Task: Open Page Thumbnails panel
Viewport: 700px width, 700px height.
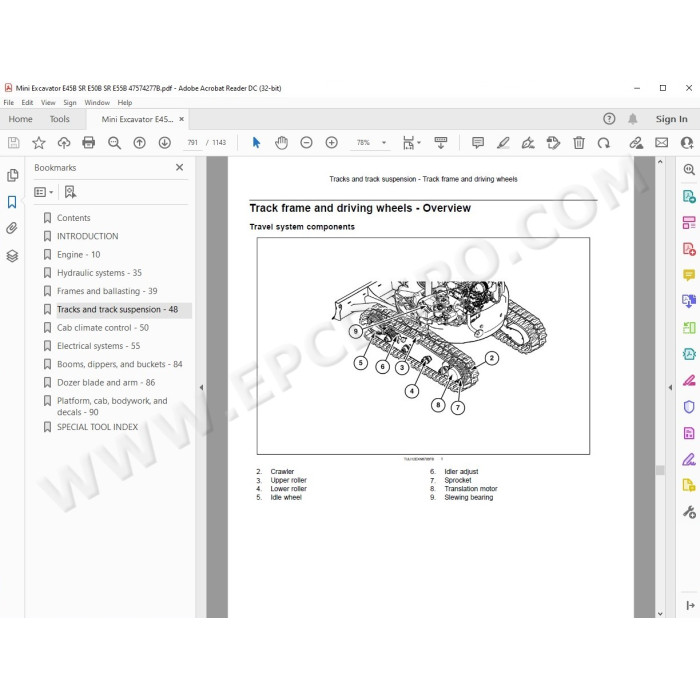Action: 12,175
